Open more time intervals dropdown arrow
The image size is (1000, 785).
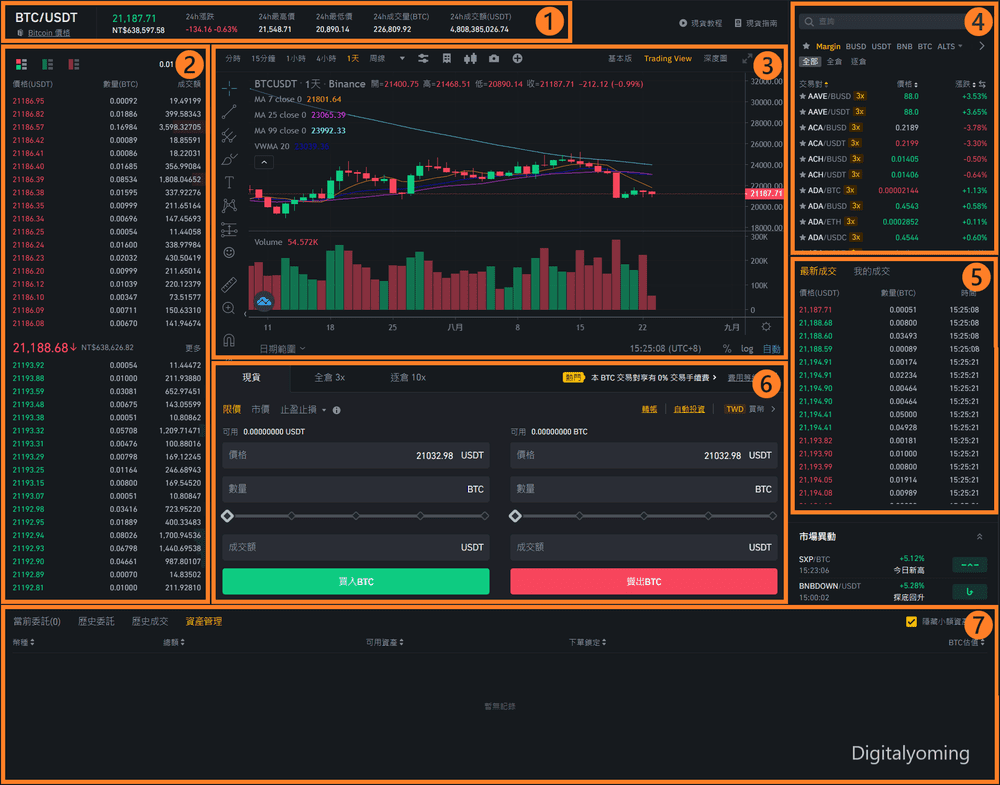pyautogui.click(x=402, y=59)
